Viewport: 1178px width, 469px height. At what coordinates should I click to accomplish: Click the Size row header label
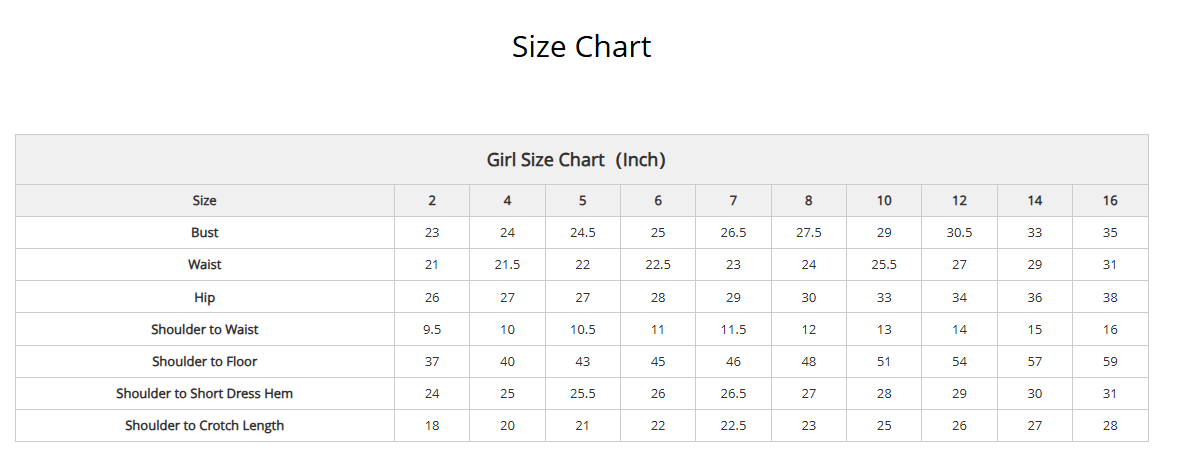click(204, 201)
